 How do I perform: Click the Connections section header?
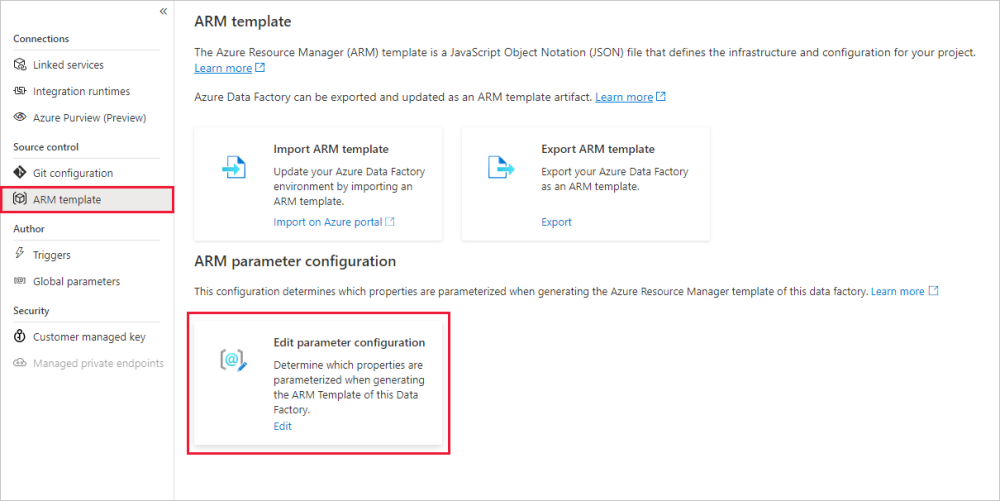41,38
